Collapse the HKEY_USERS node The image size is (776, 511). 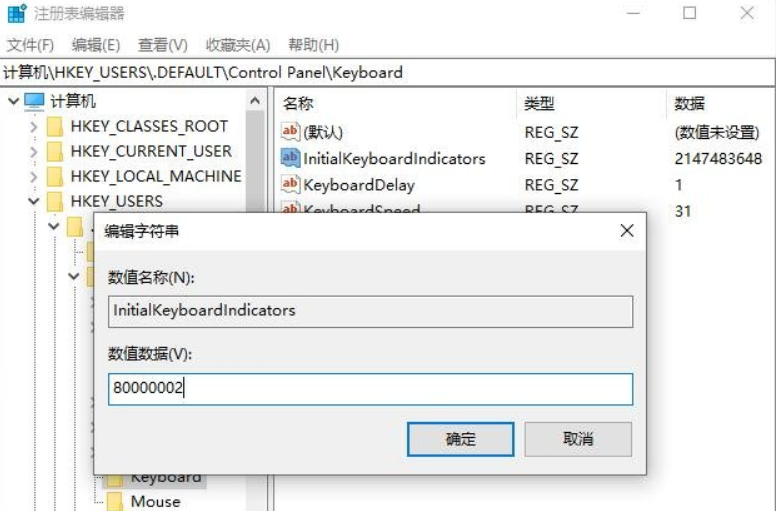[x=33, y=201]
